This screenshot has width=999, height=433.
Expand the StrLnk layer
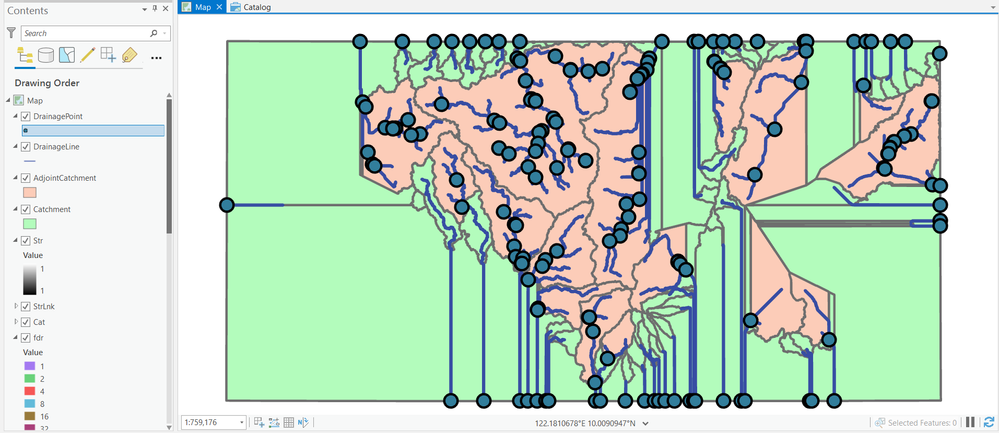click(x=16, y=306)
